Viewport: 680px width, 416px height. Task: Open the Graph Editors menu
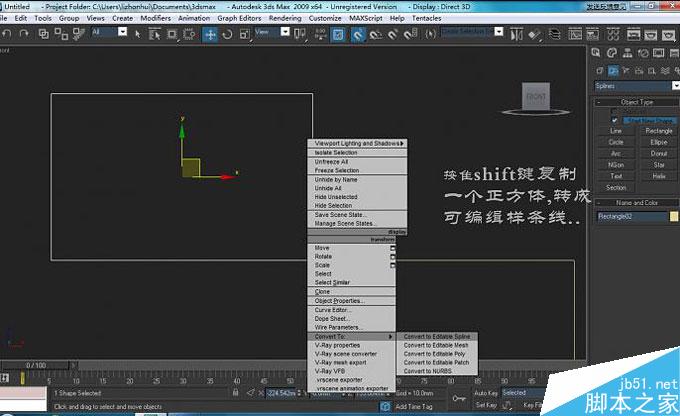(239, 18)
